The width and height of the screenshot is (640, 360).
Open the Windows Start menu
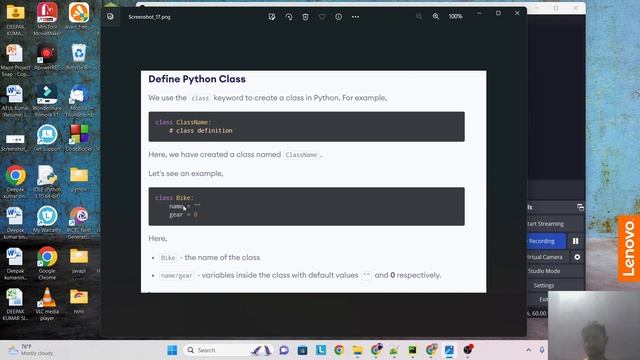coord(172,350)
